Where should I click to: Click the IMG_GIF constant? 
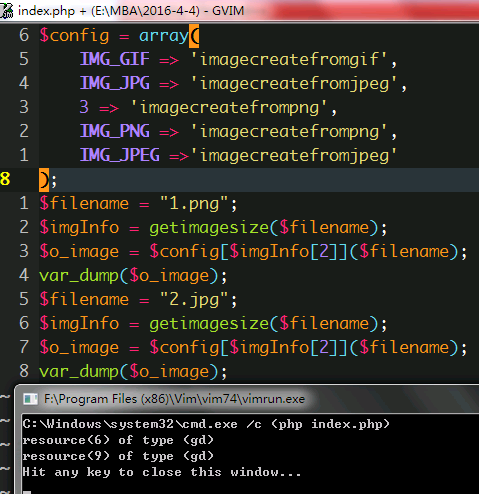pyautogui.click(x=115, y=59)
